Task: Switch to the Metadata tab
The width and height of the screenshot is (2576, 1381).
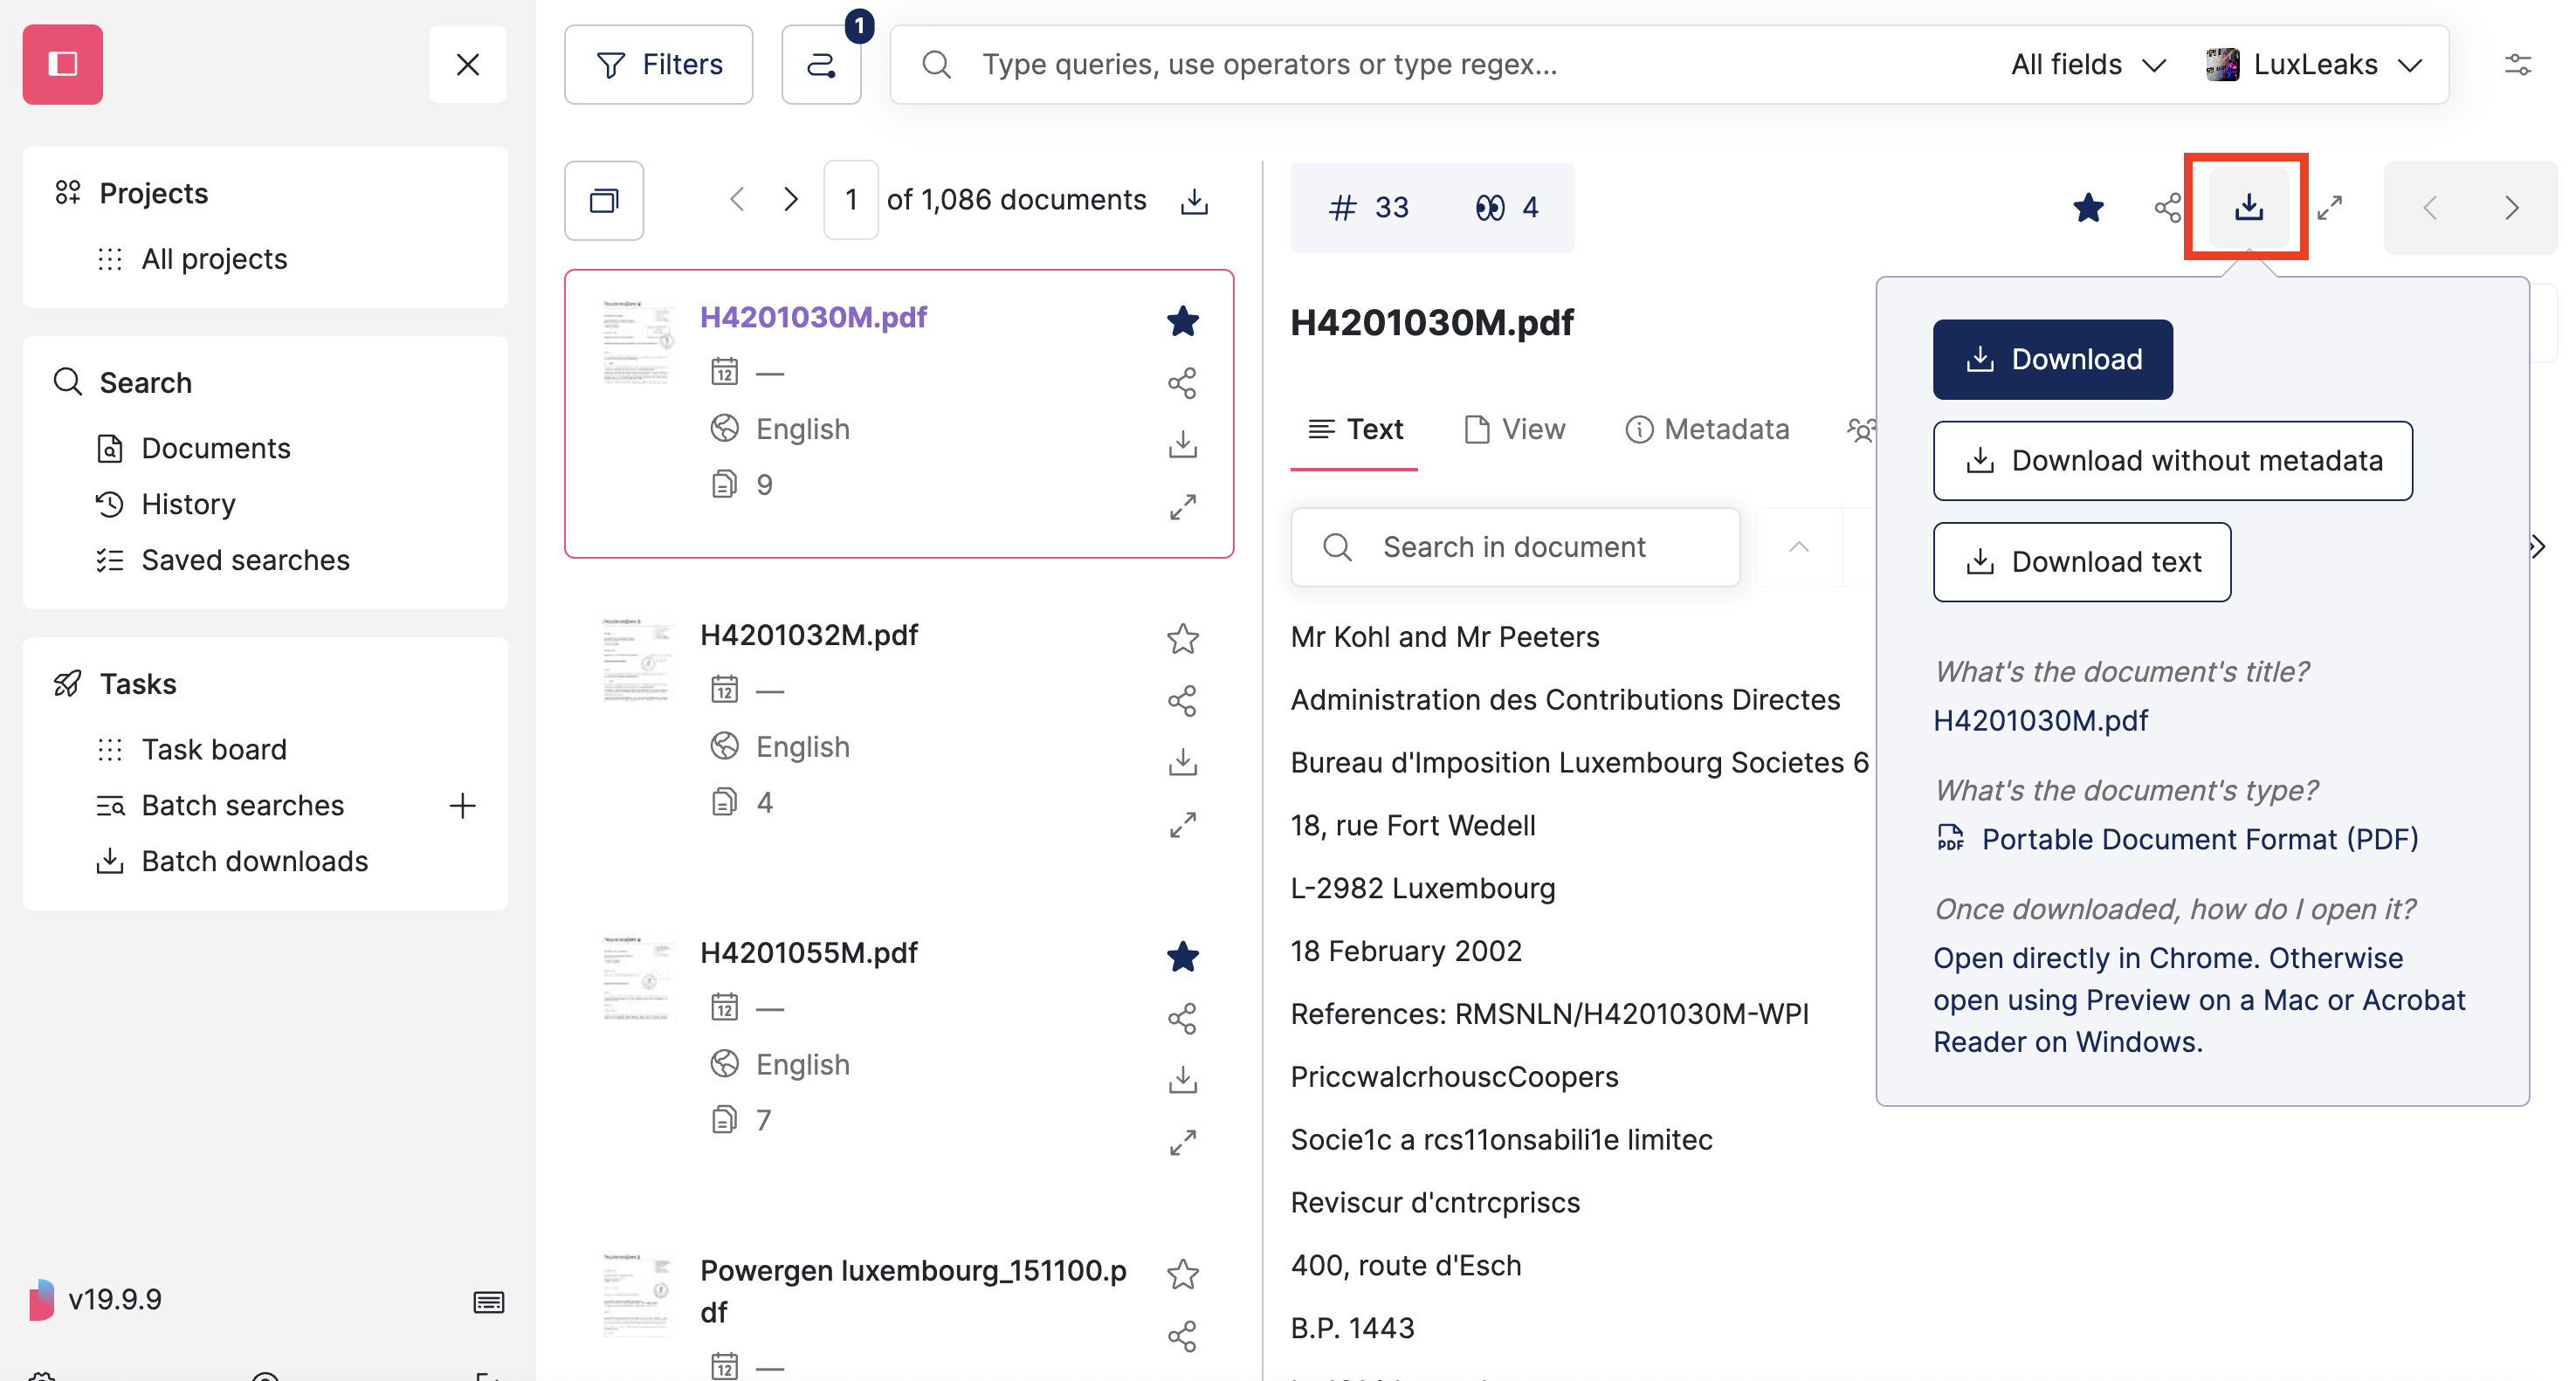Action: pos(1707,429)
